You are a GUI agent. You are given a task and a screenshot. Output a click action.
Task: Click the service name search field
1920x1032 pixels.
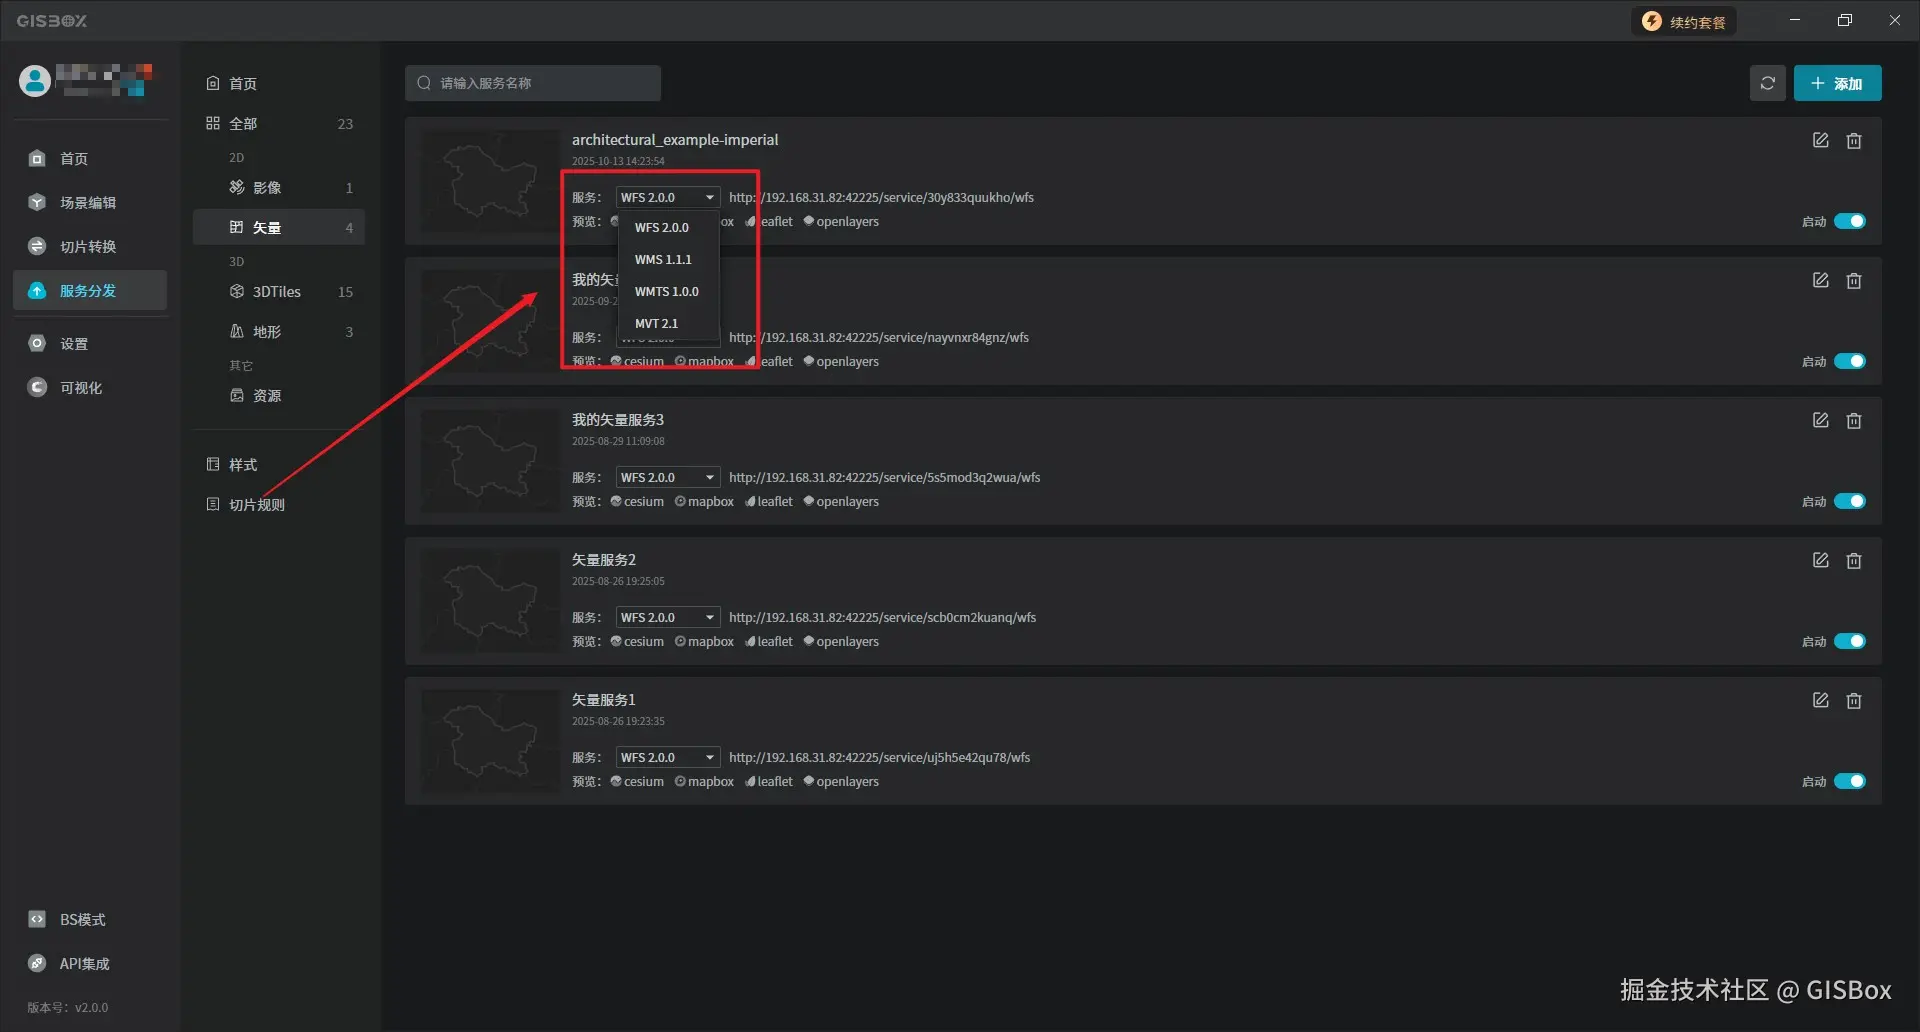tap(533, 83)
